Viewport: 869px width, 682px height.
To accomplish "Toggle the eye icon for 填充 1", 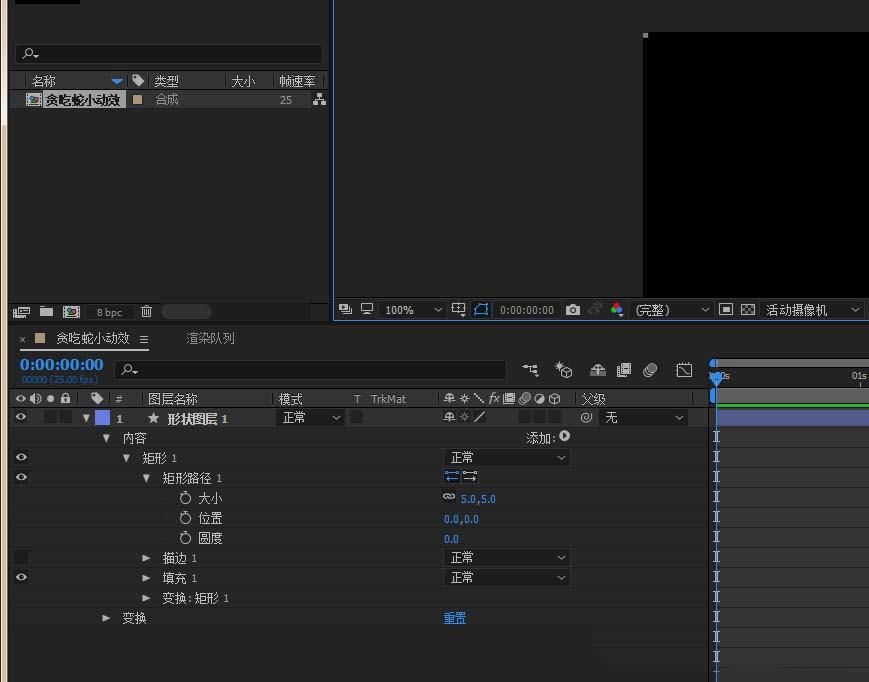I will coord(21,578).
